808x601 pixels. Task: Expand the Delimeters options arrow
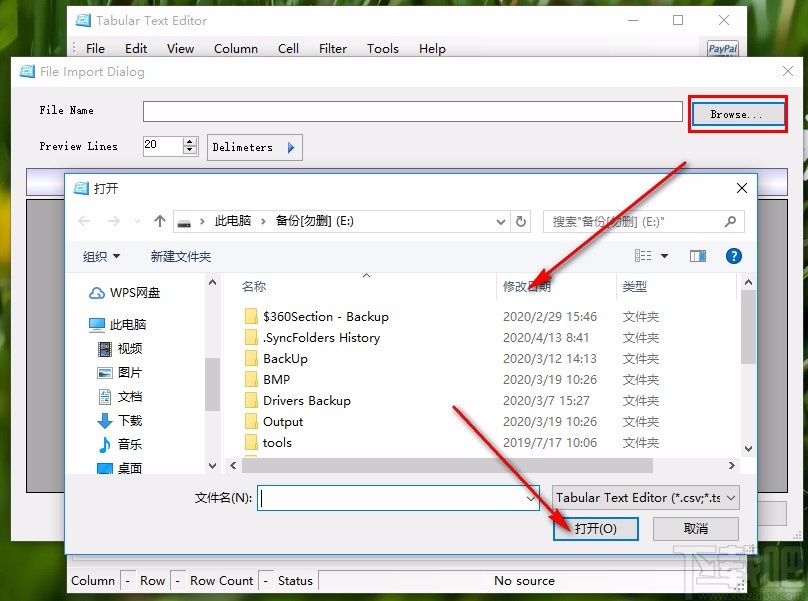(289, 146)
